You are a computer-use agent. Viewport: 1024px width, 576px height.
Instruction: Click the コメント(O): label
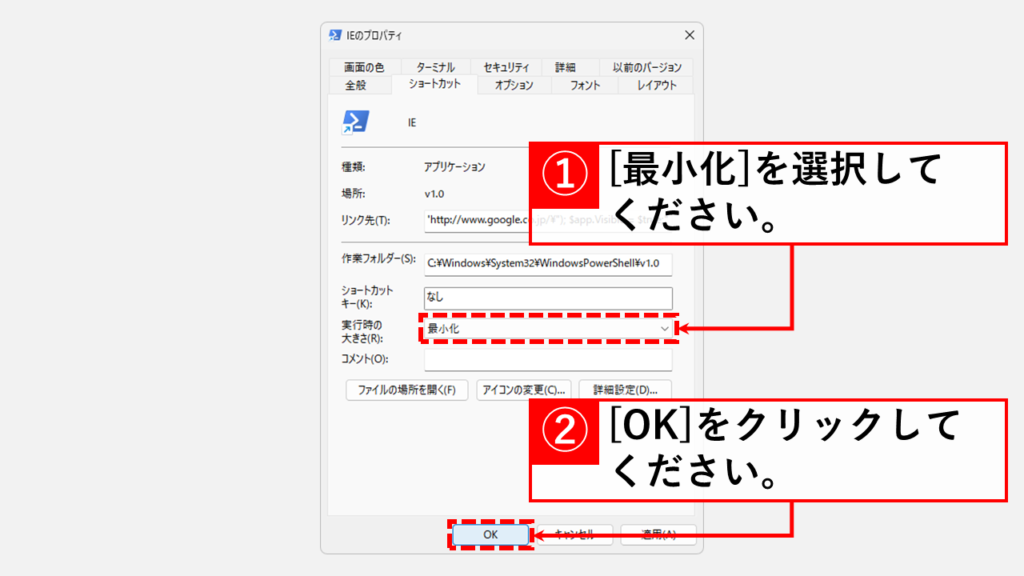[x=364, y=359]
